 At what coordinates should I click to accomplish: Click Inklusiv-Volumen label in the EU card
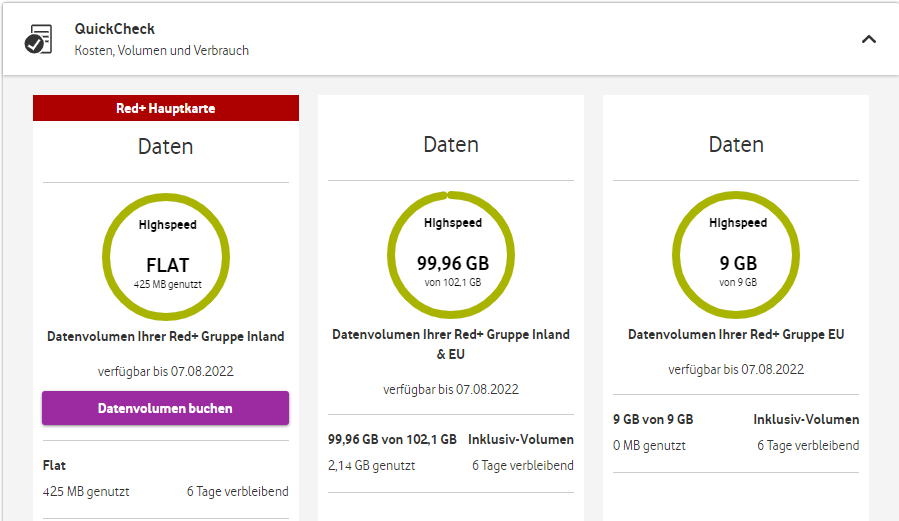pyautogui.click(x=806, y=419)
